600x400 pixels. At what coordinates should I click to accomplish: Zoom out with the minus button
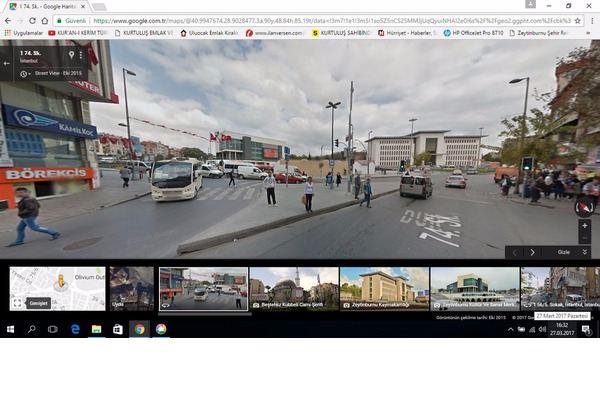[x=584, y=238]
